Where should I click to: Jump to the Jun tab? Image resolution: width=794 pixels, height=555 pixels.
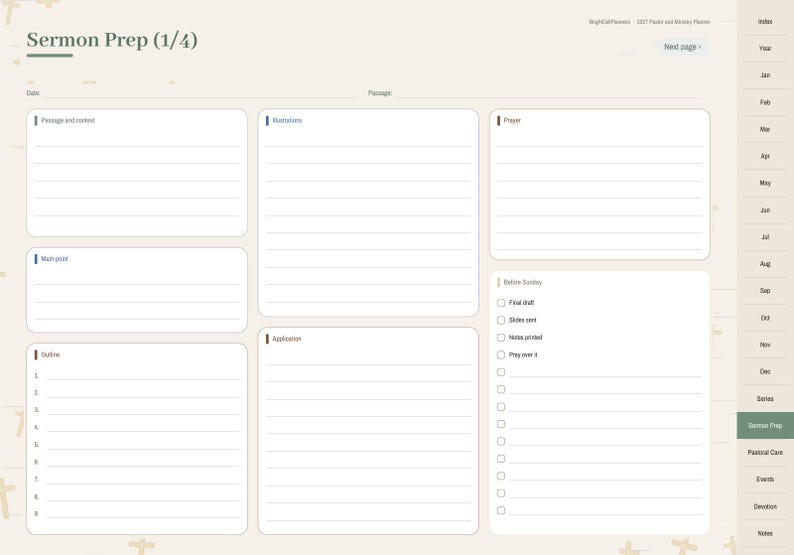pyautogui.click(x=765, y=210)
